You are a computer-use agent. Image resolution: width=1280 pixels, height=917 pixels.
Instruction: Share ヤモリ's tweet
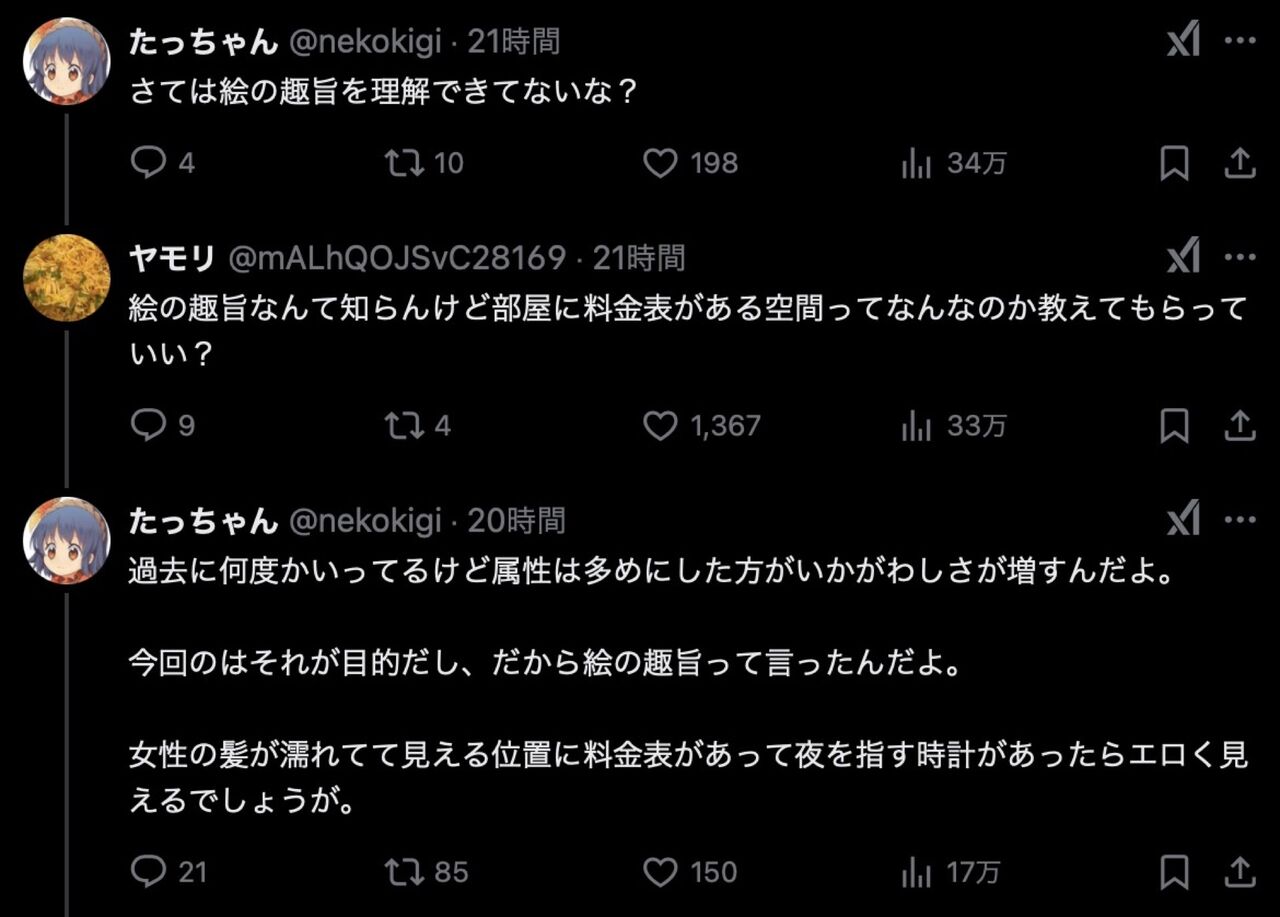click(1239, 427)
